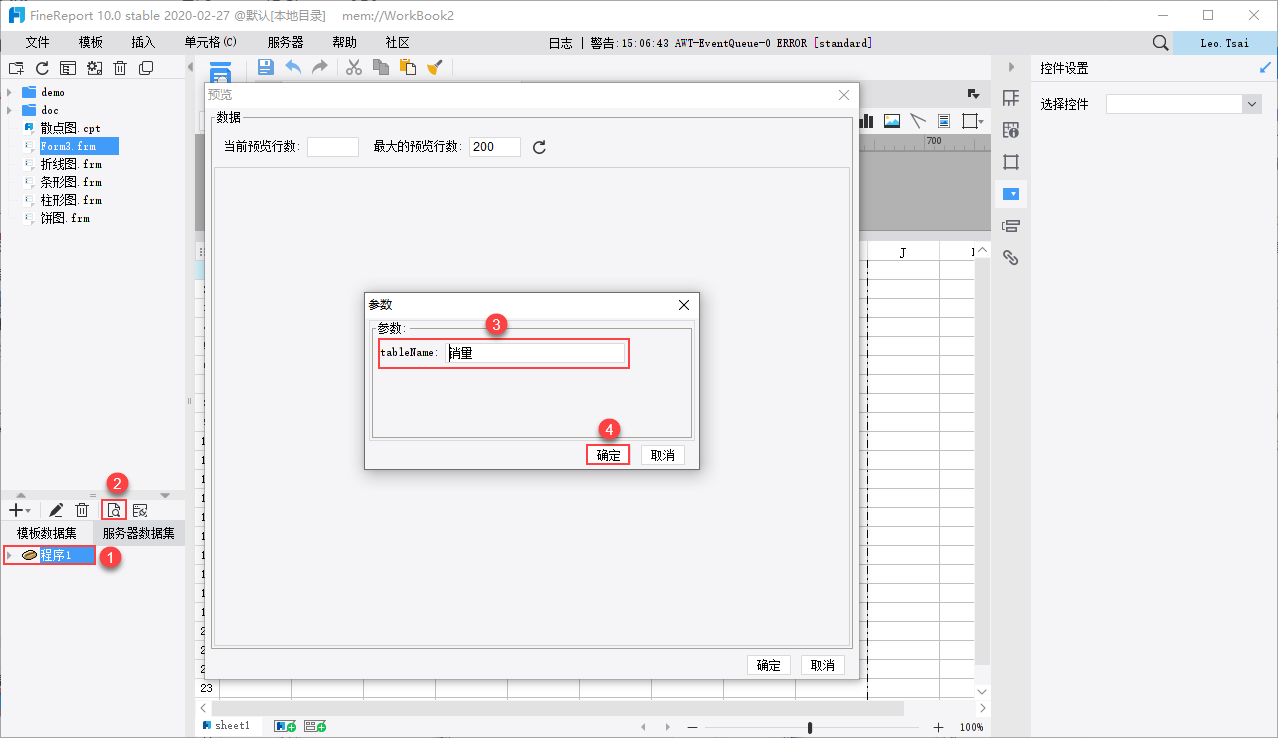Click the gear settings icon above file tree
Screen dimensions: 1278x738
click(94, 68)
